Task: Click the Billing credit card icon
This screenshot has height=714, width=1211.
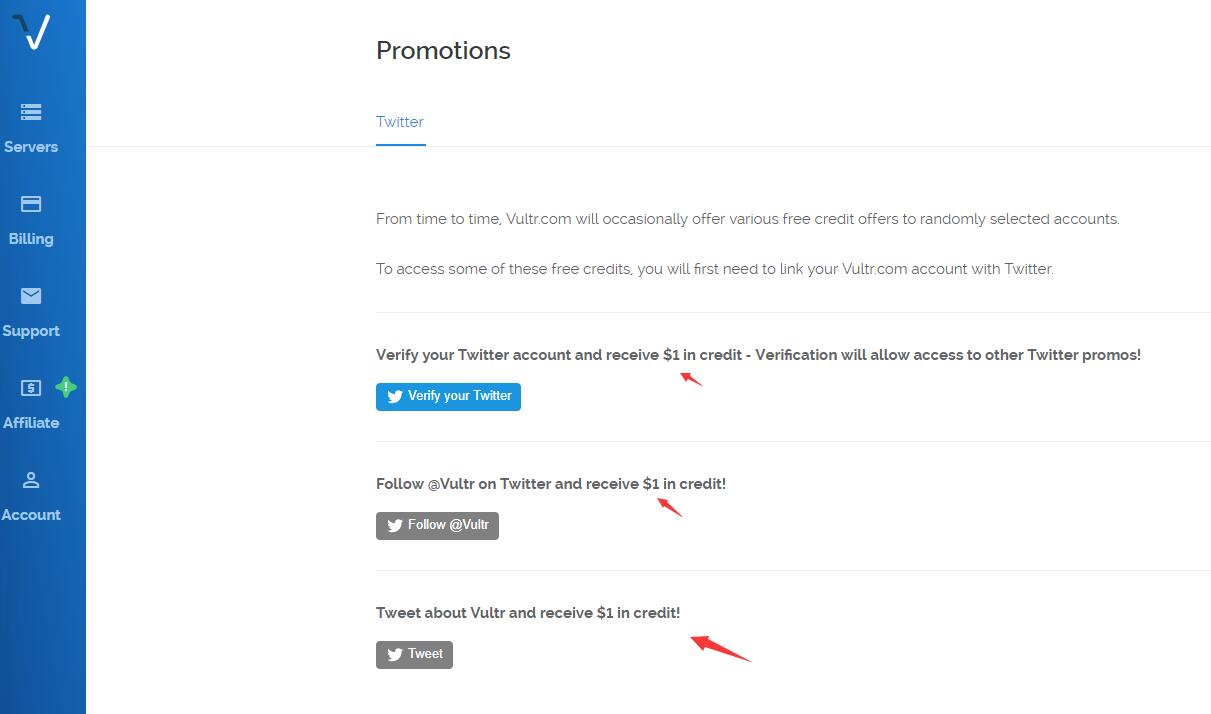Action: click(31, 204)
